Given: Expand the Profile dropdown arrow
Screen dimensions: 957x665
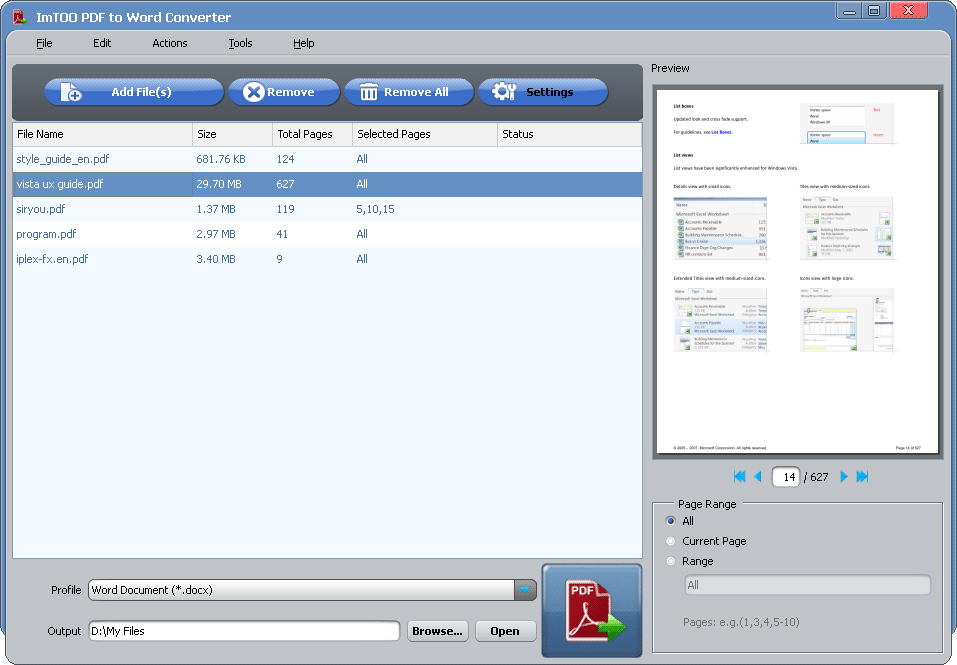Looking at the screenshot, I should point(524,590).
